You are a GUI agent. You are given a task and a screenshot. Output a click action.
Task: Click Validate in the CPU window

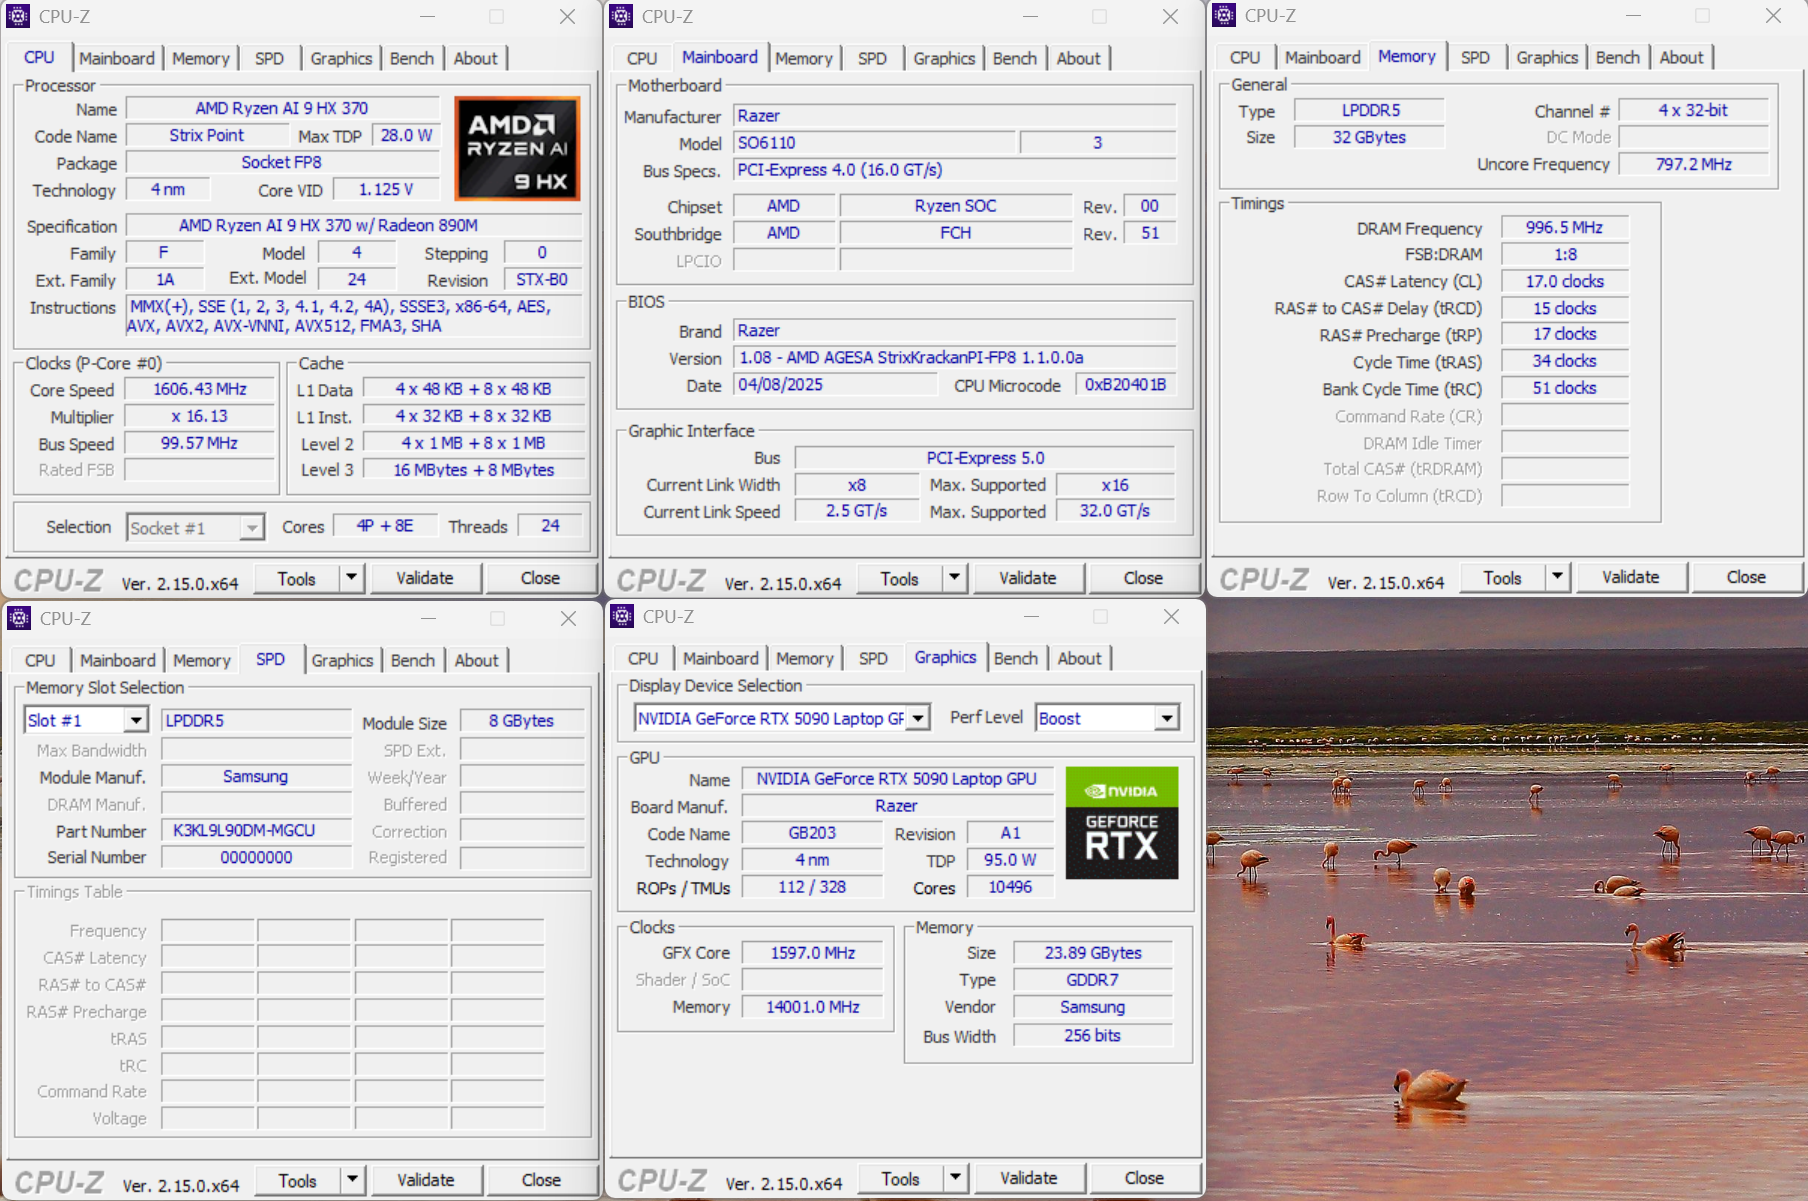(425, 578)
